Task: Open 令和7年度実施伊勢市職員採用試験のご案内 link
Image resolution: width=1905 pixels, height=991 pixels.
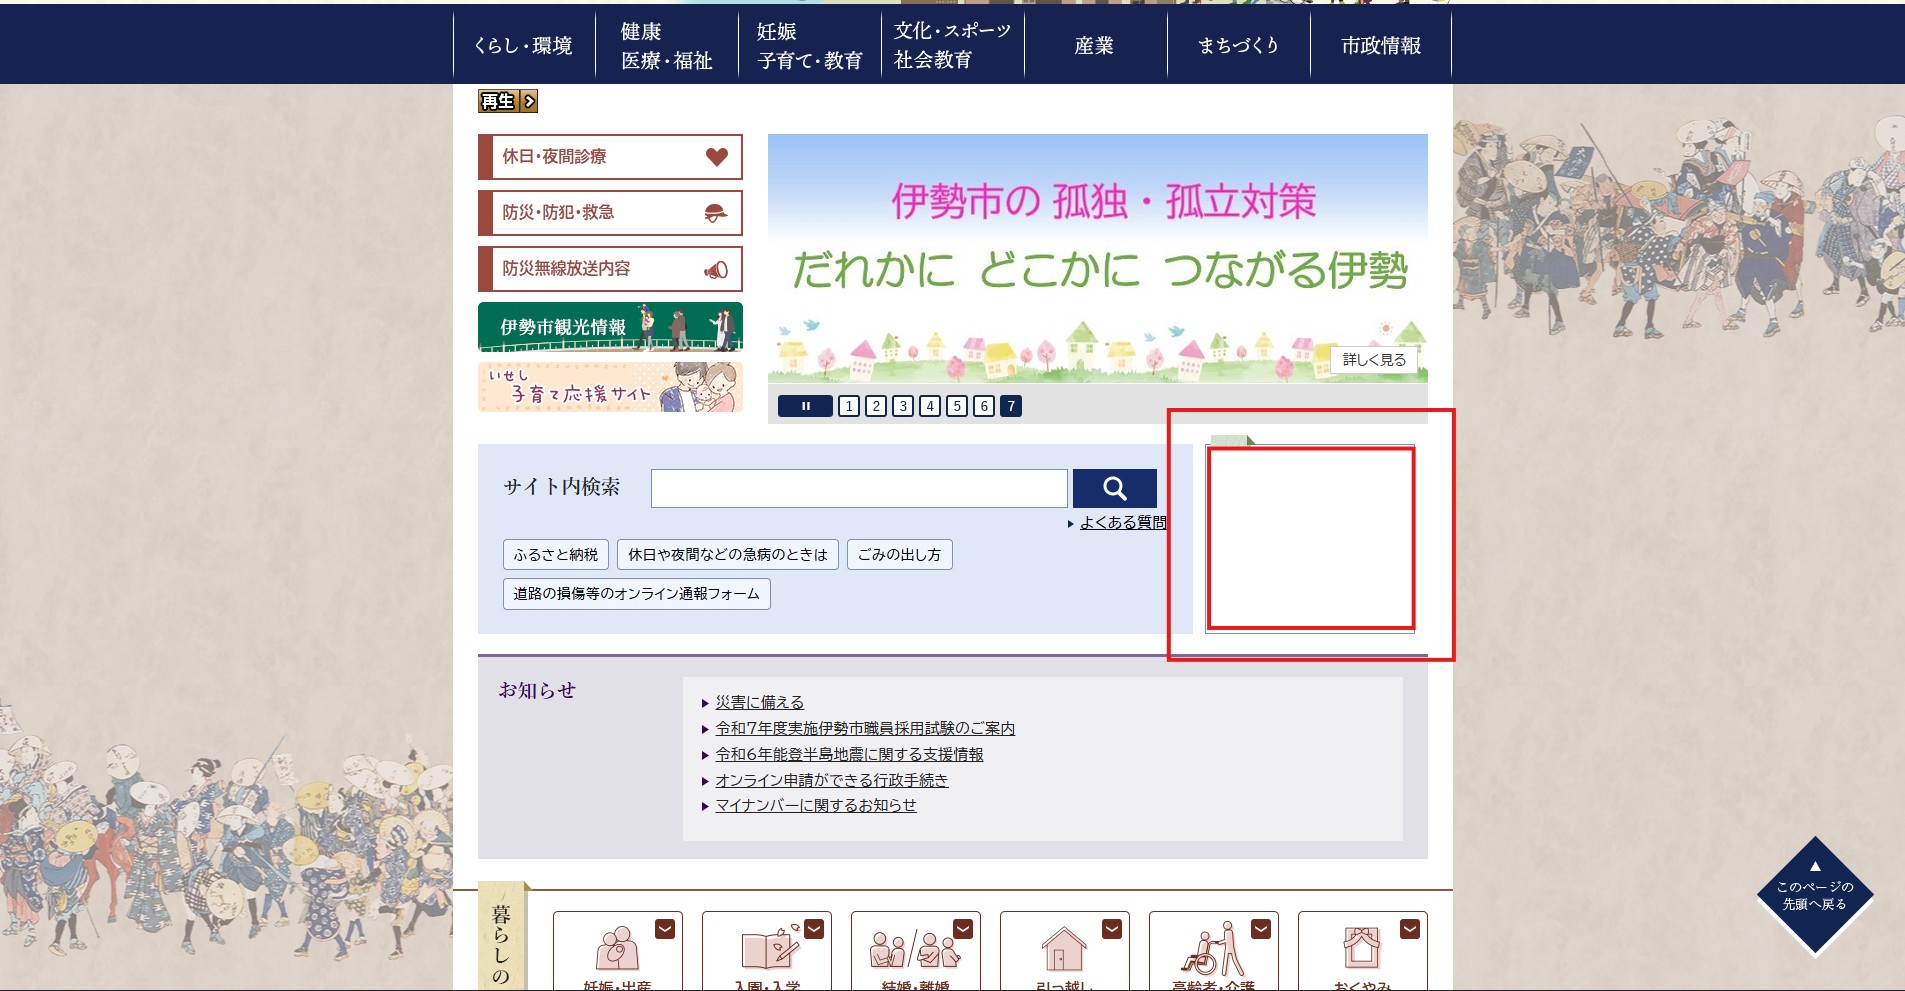Action: coord(865,728)
